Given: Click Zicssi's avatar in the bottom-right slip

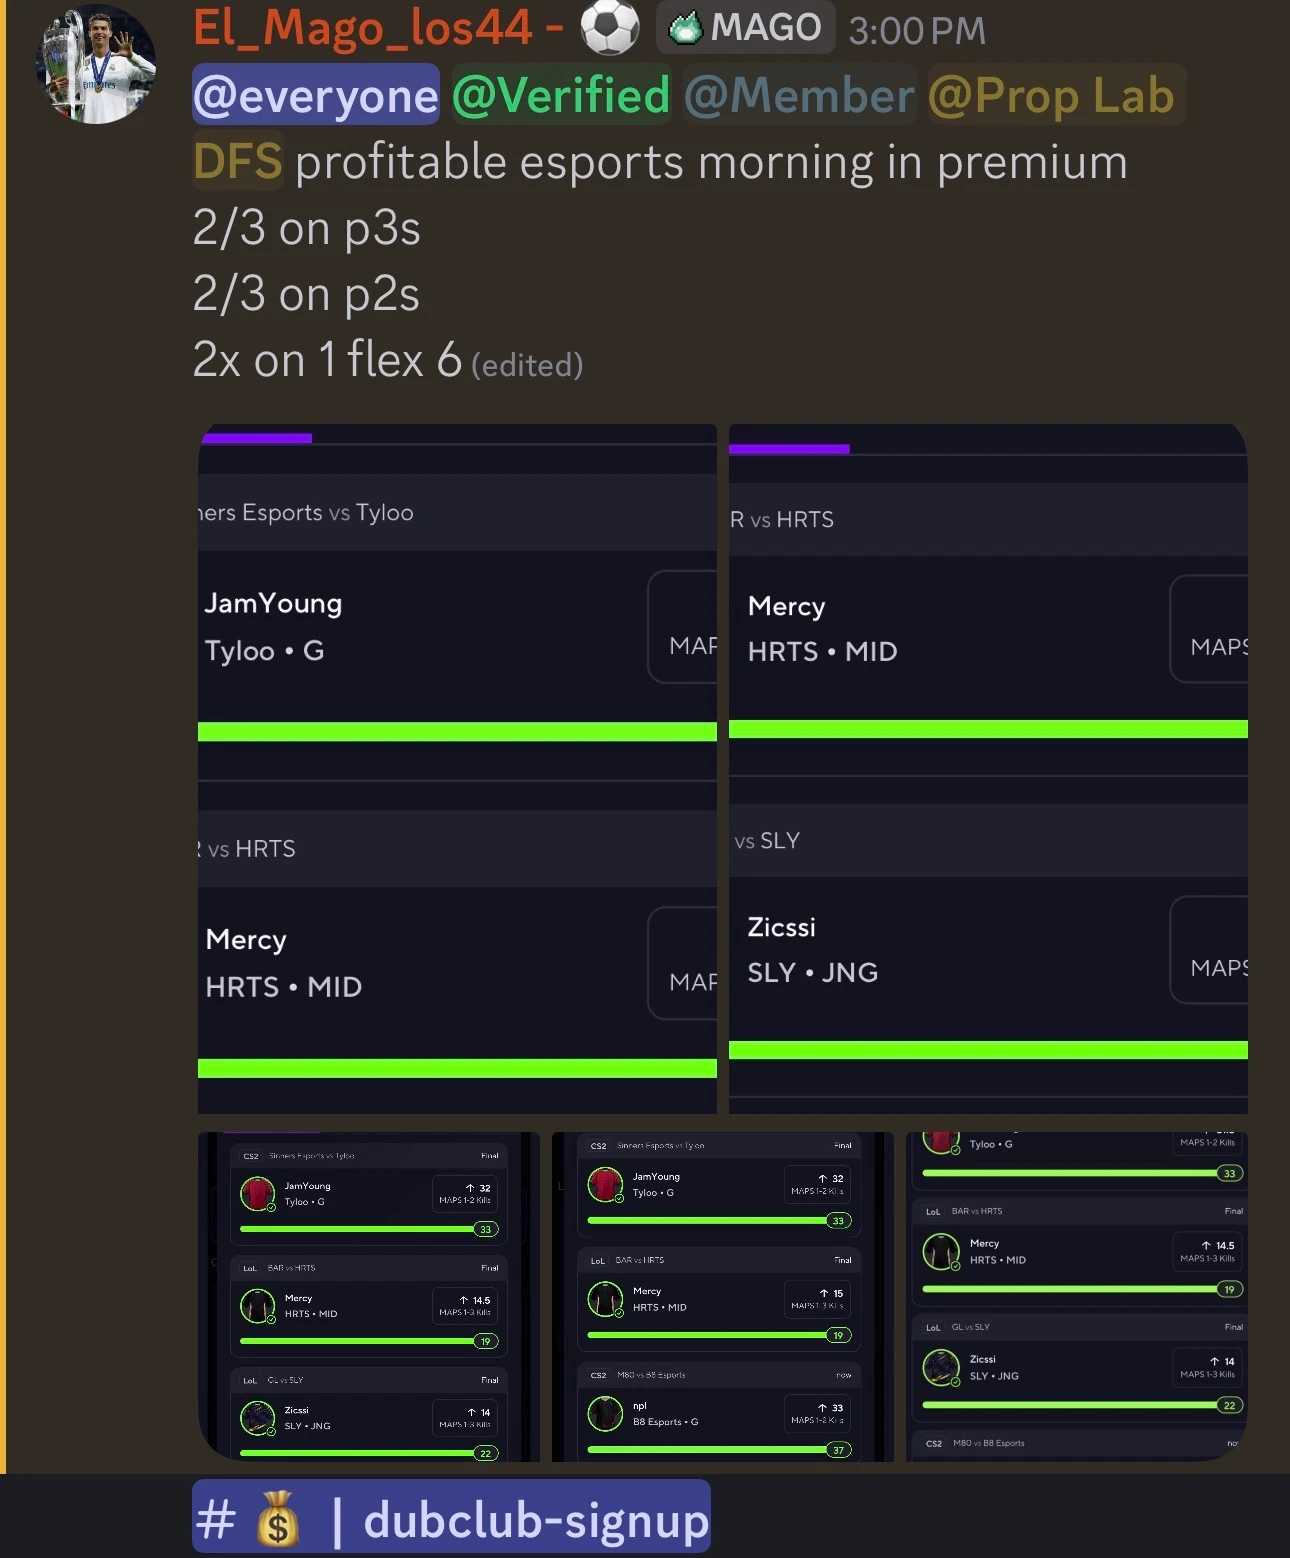Looking at the screenshot, I should pos(941,1367).
